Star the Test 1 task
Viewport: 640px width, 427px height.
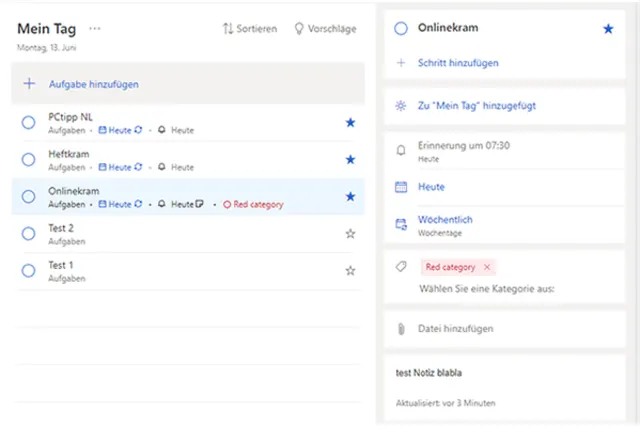pos(350,270)
